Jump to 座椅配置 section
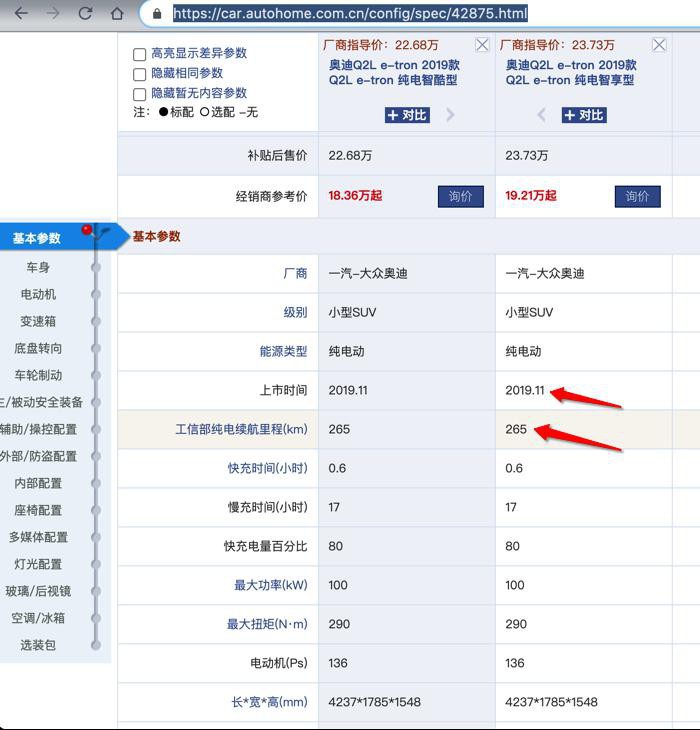 (x=38, y=510)
